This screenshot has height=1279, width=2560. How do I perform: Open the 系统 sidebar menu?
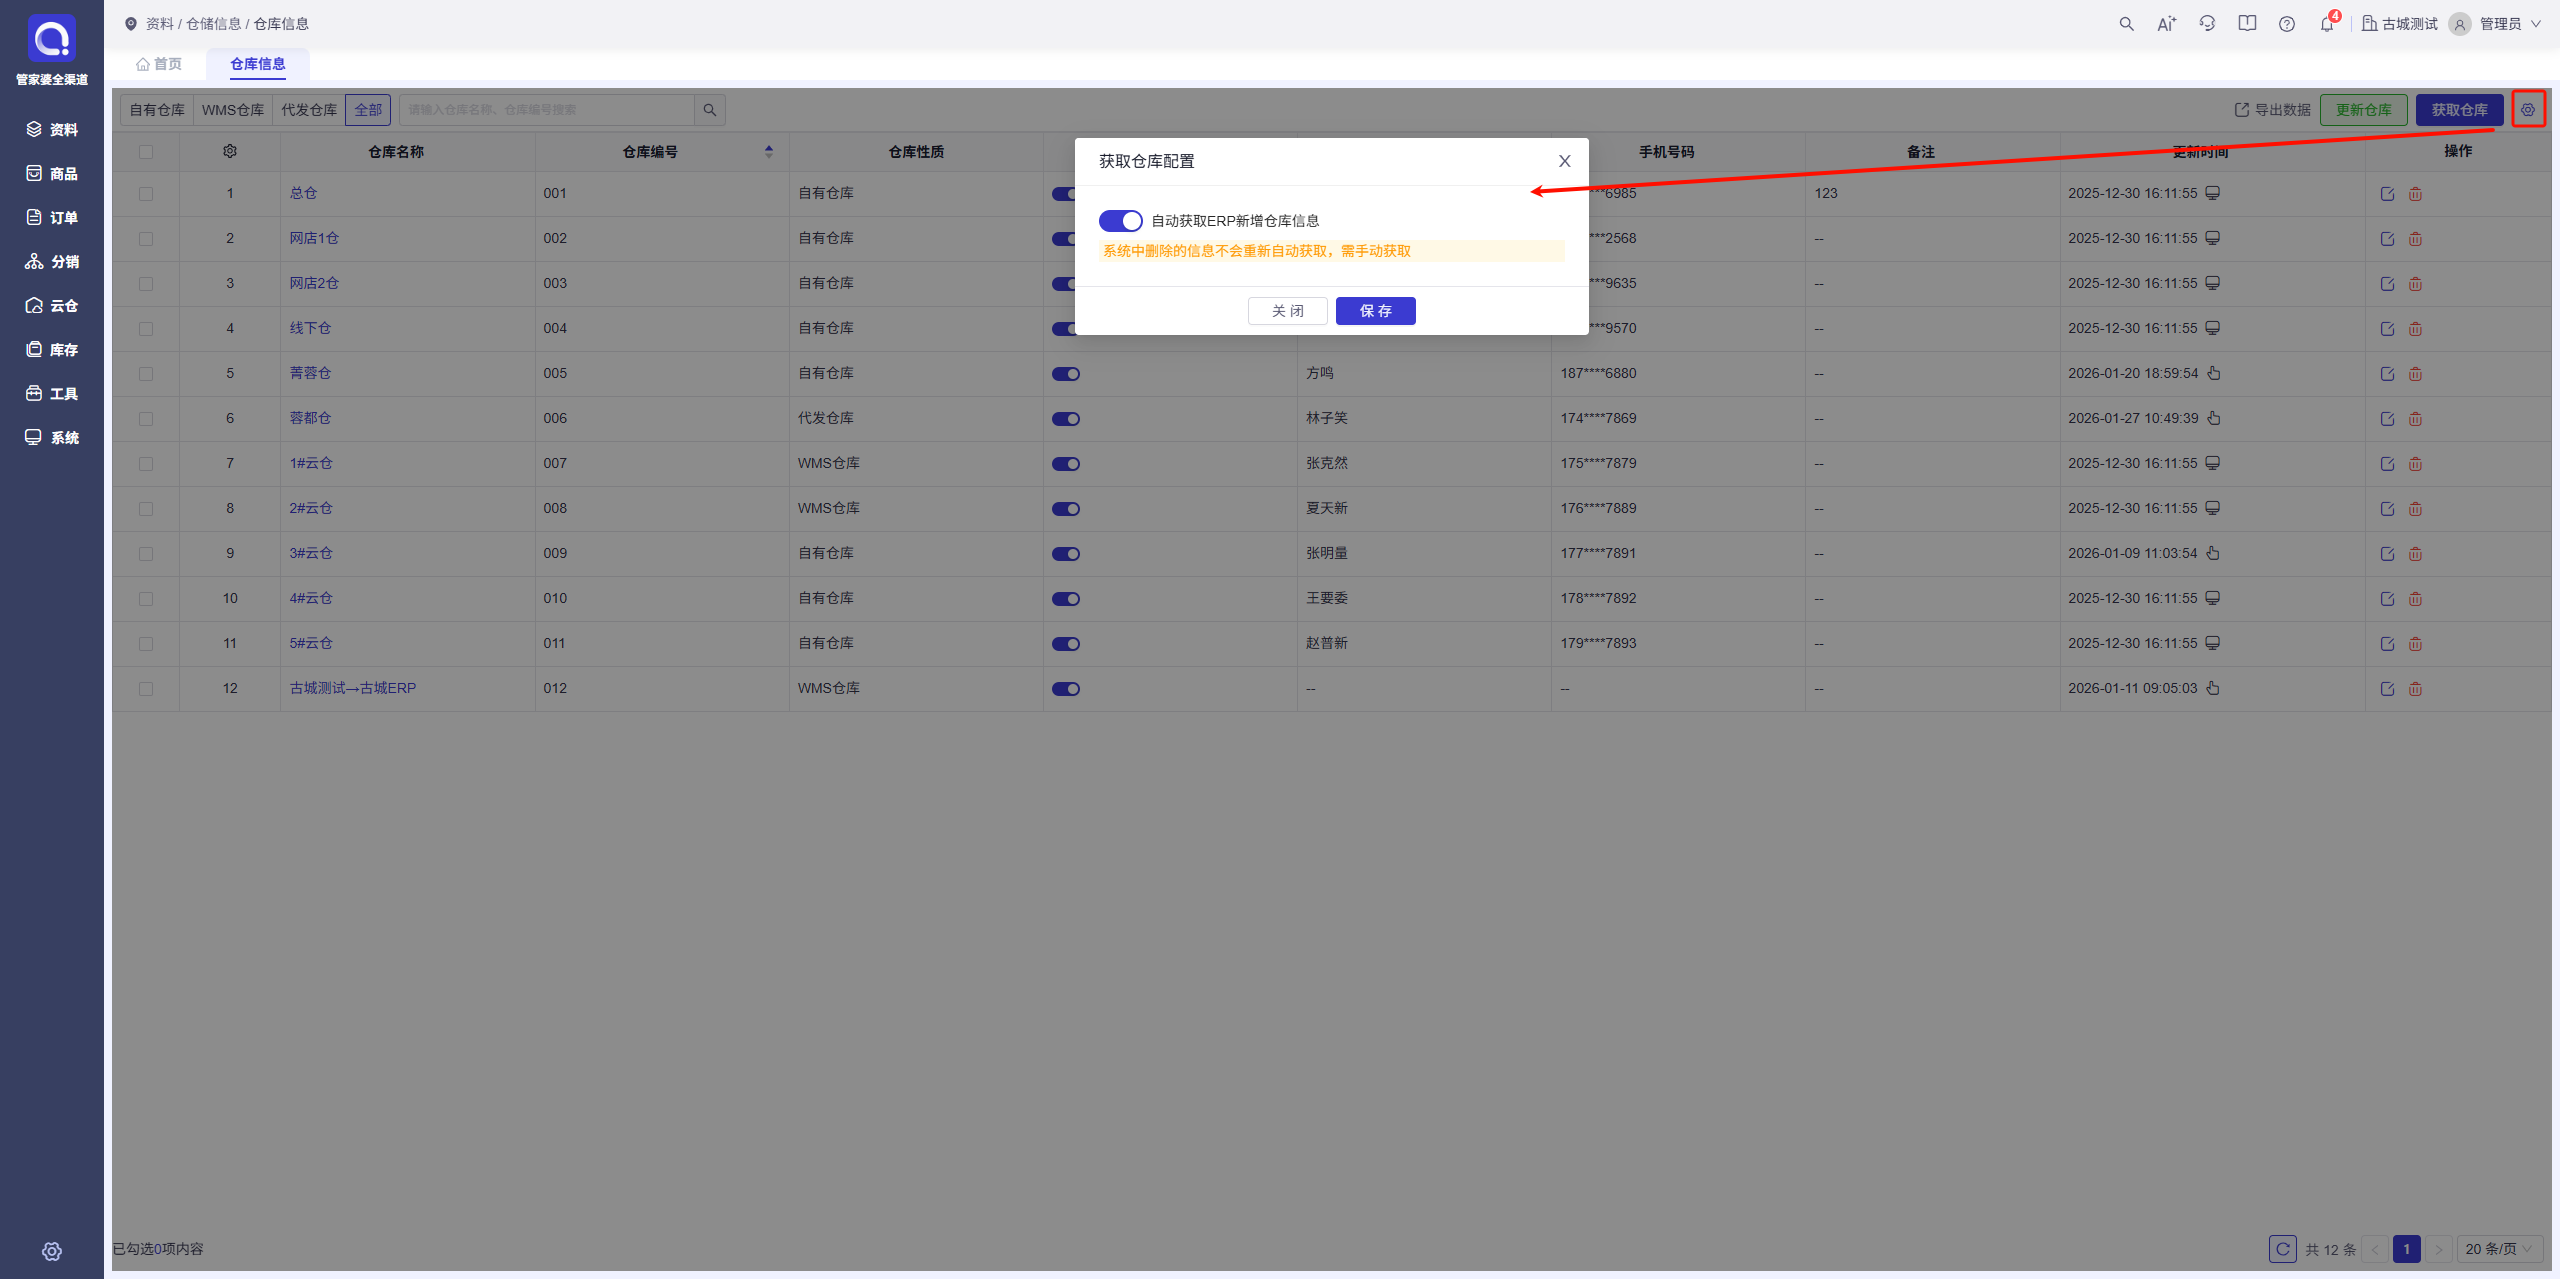(x=52, y=437)
